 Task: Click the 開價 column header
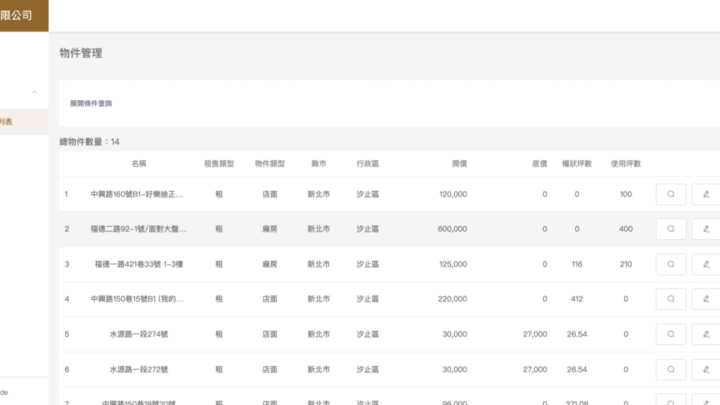click(x=459, y=163)
